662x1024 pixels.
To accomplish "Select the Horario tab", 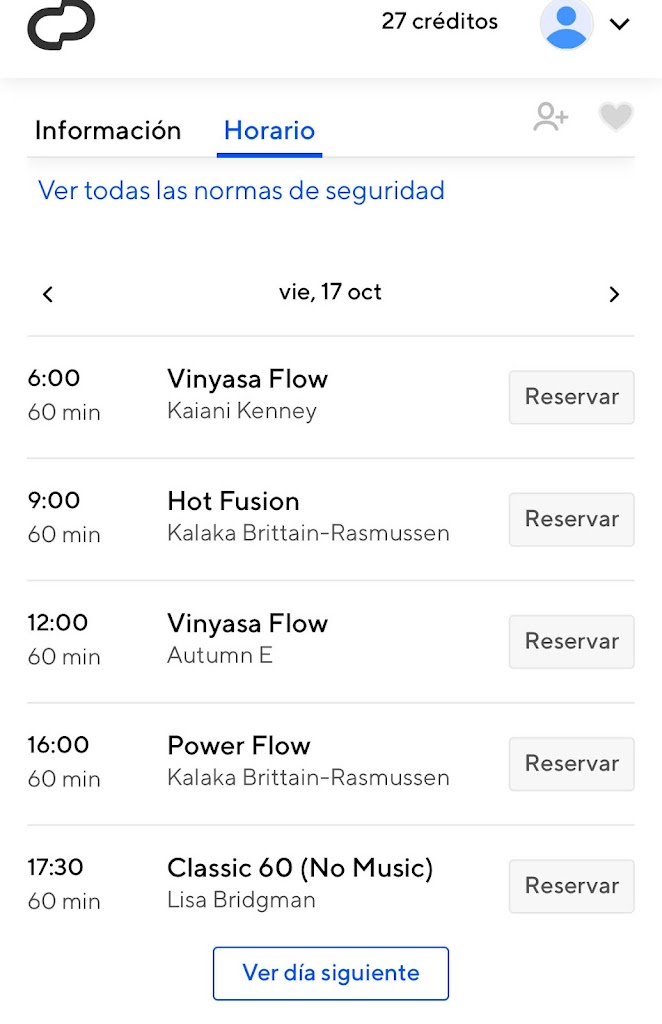I will coord(269,130).
